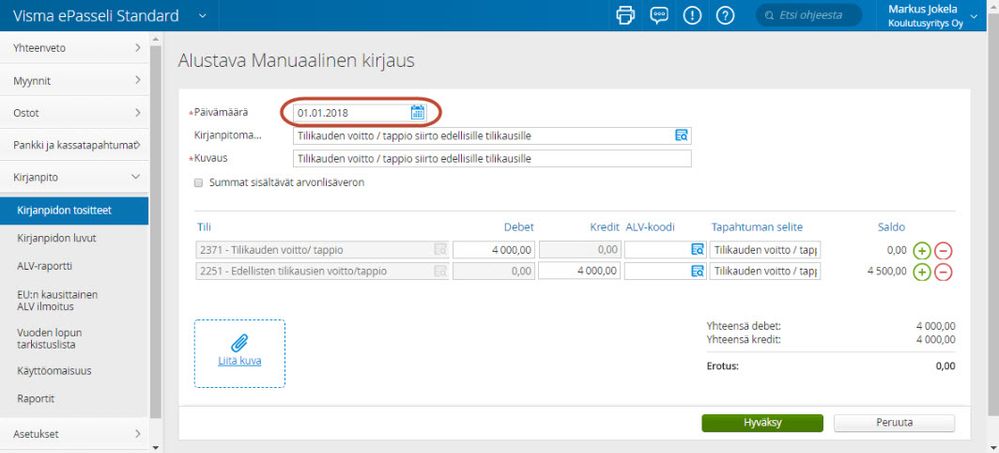
Task: Open the date picker calendar icon
Action: point(417,112)
